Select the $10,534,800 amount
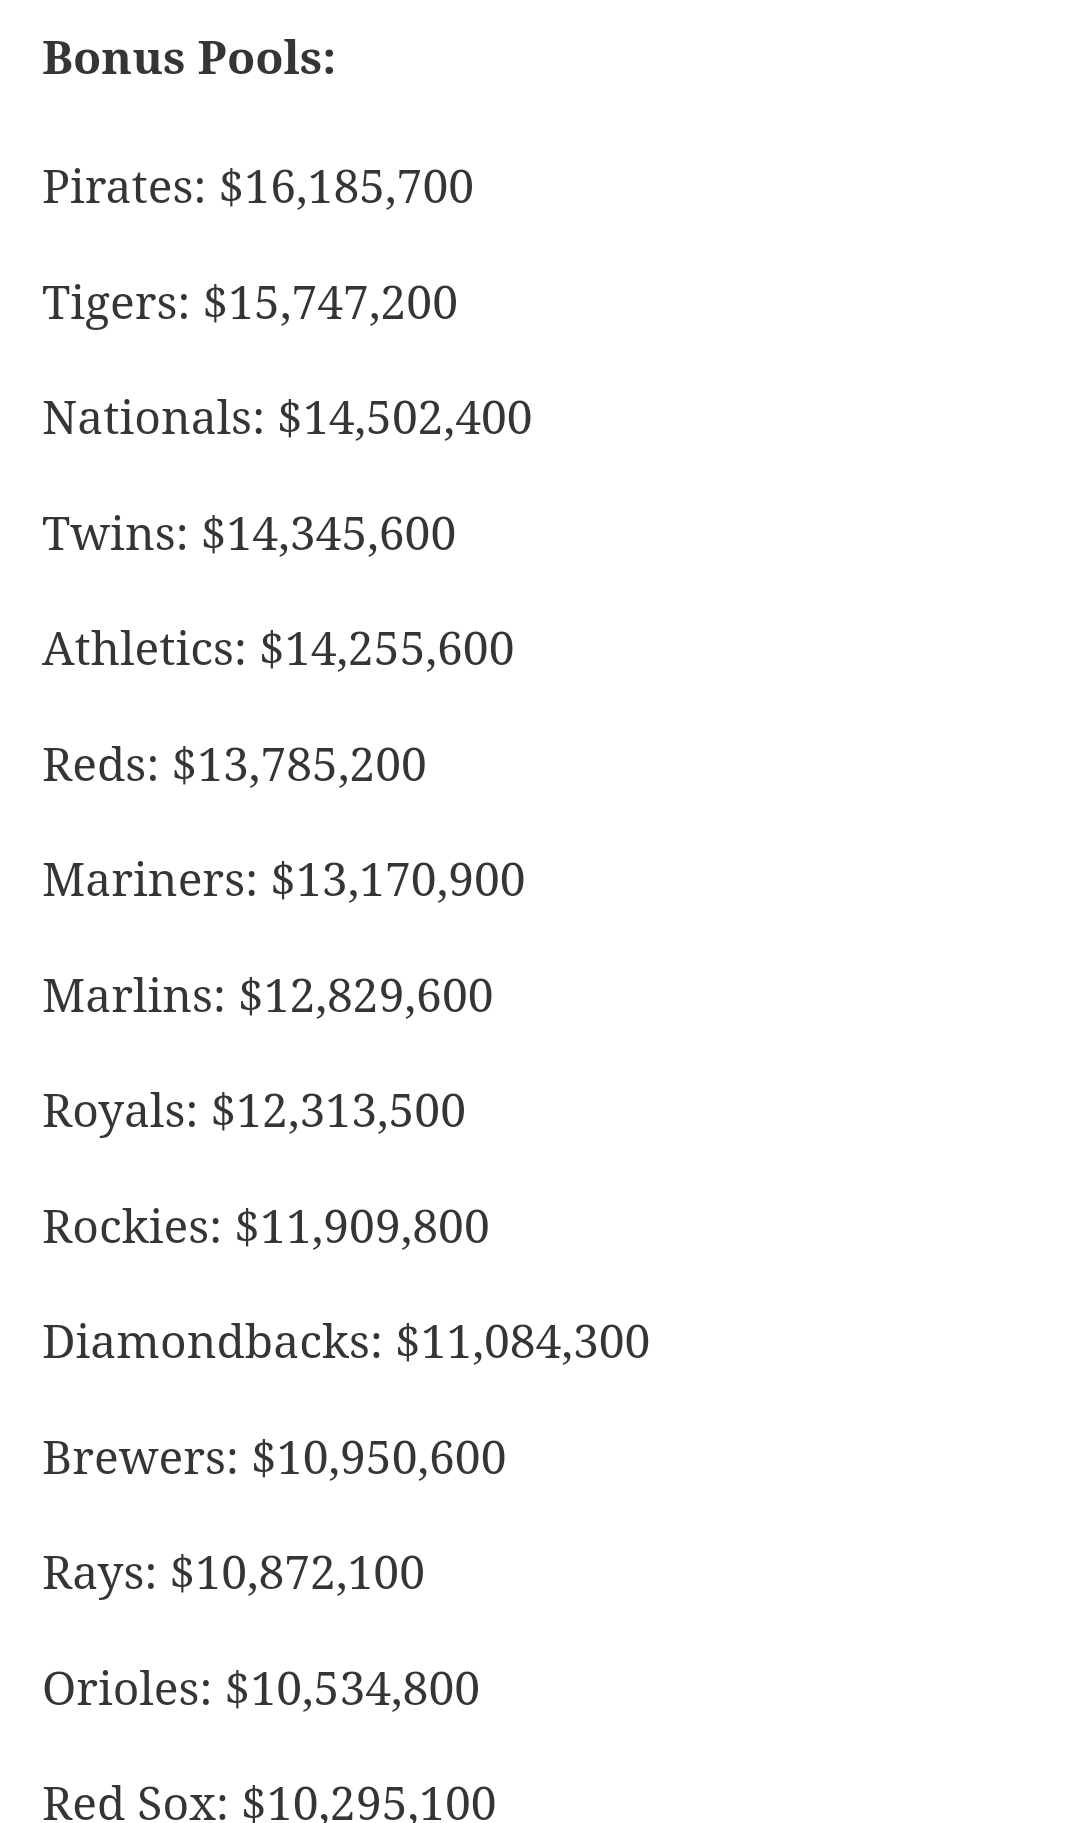Image resolution: width=1080 pixels, height=1823 pixels. click(x=352, y=1689)
